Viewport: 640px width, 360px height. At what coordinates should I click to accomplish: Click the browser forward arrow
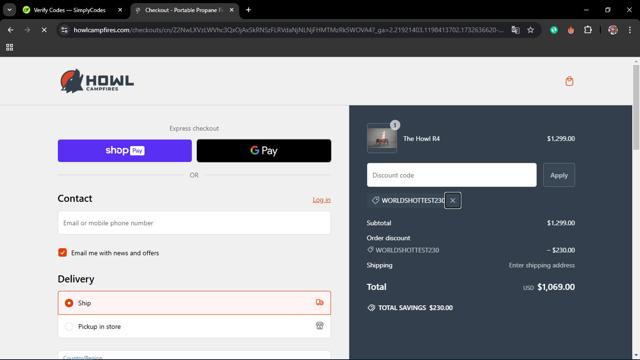pyautogui.click(x=27, y=30)
